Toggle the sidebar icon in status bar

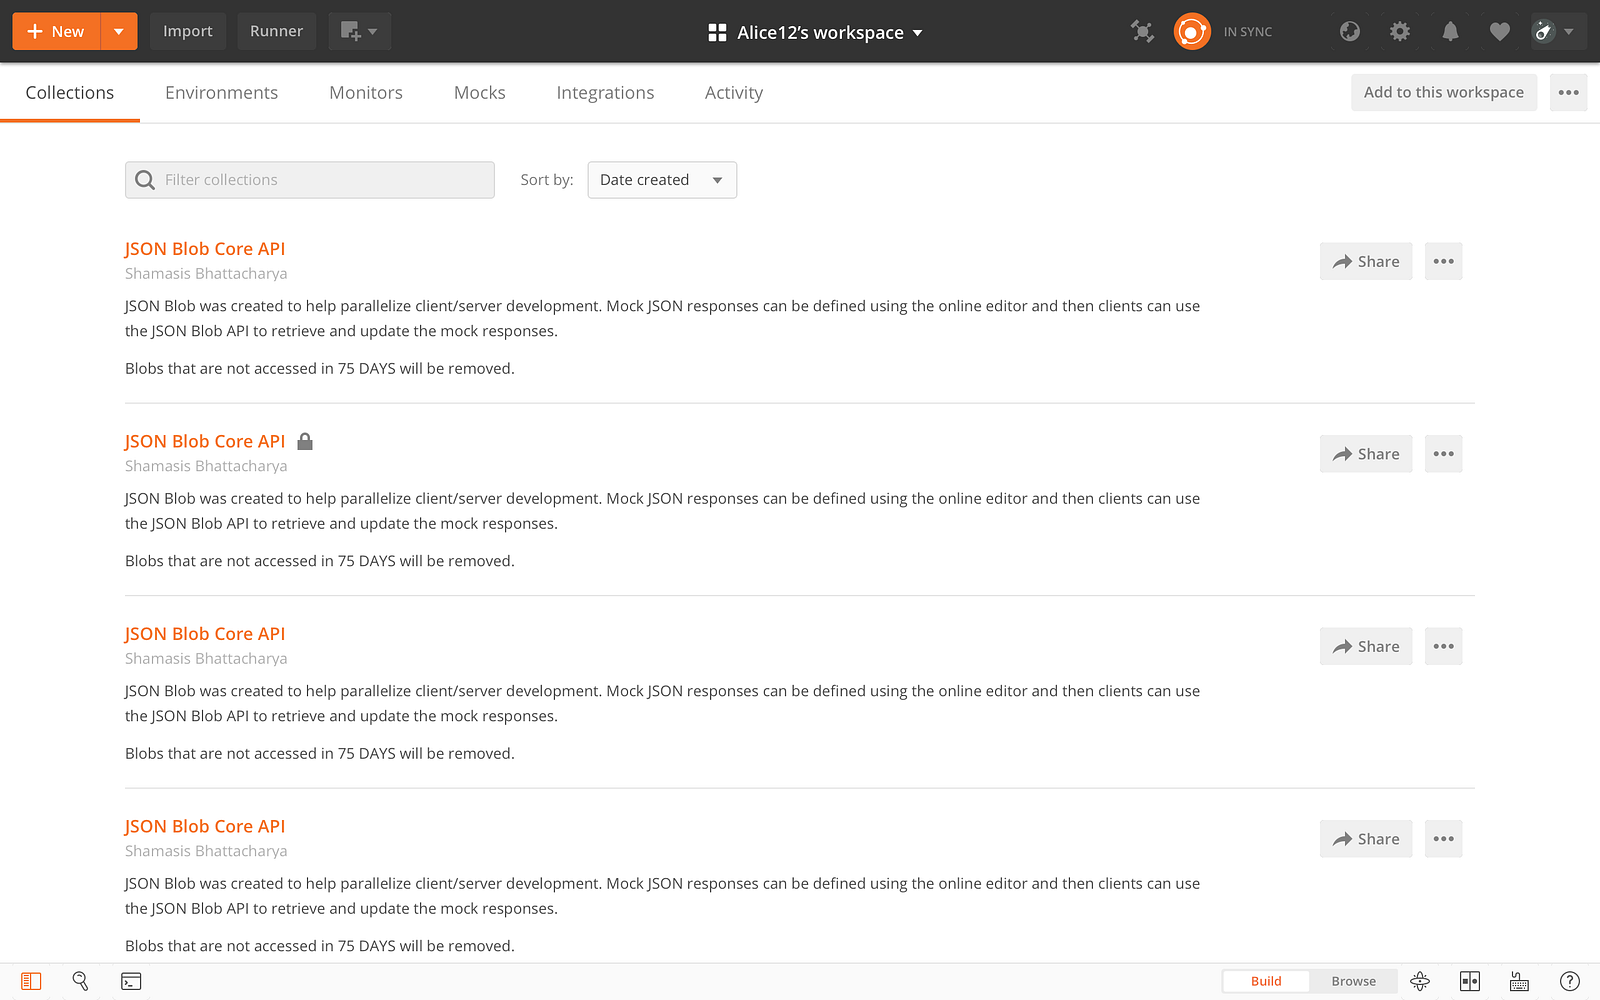[31, 981]
